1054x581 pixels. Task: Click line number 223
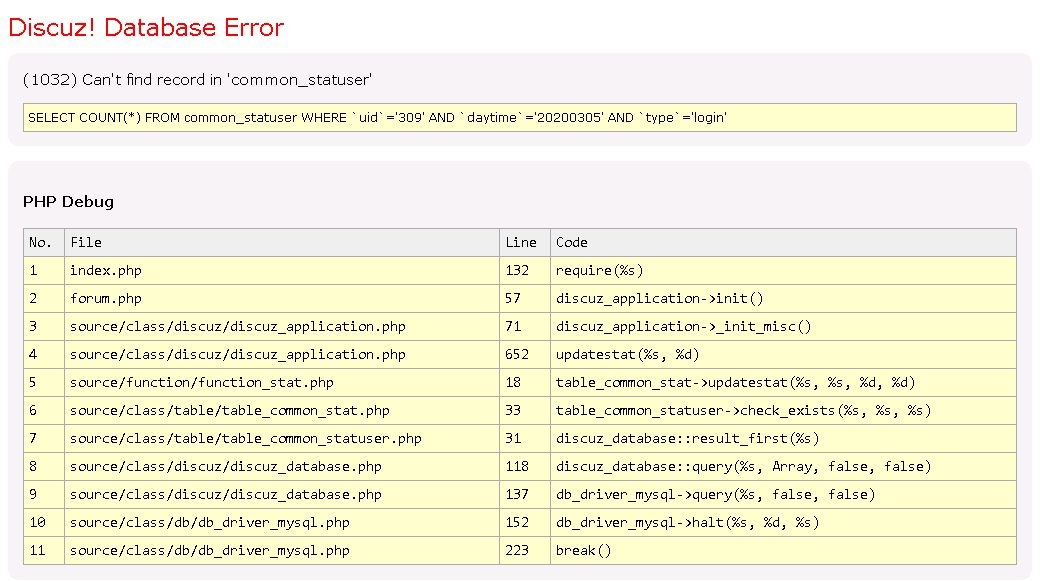[x=524, y=551]
